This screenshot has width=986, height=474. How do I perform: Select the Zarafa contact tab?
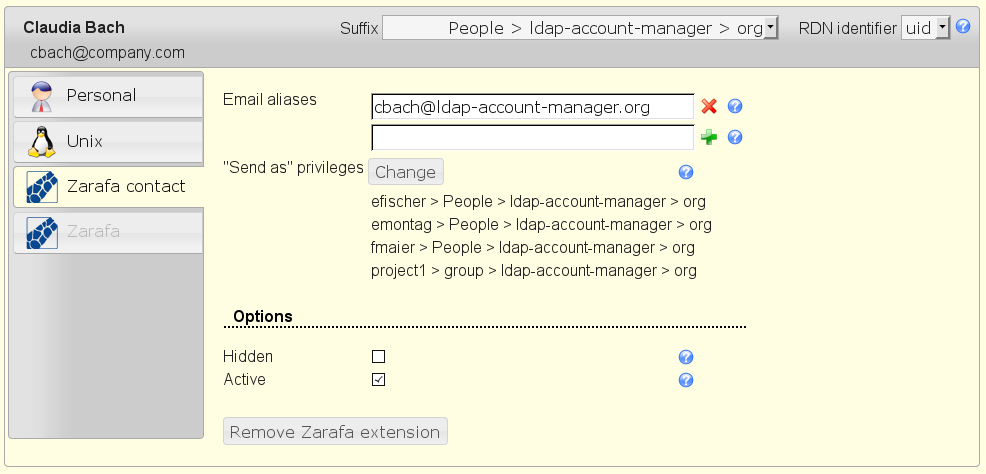pyautogui.click(x=108, y=187)
